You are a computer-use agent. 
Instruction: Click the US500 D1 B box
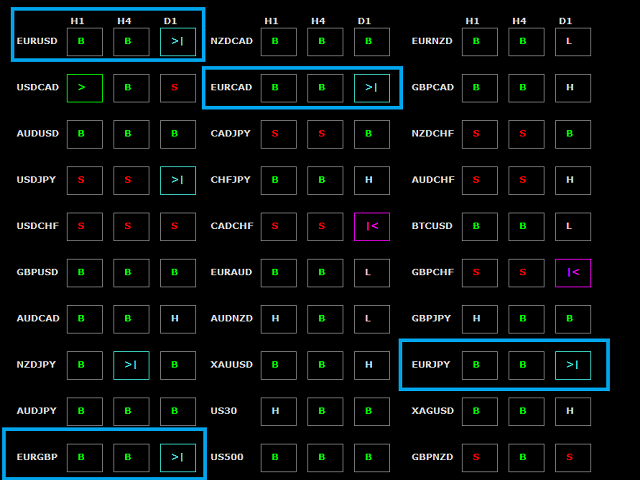tap(372, 458)
